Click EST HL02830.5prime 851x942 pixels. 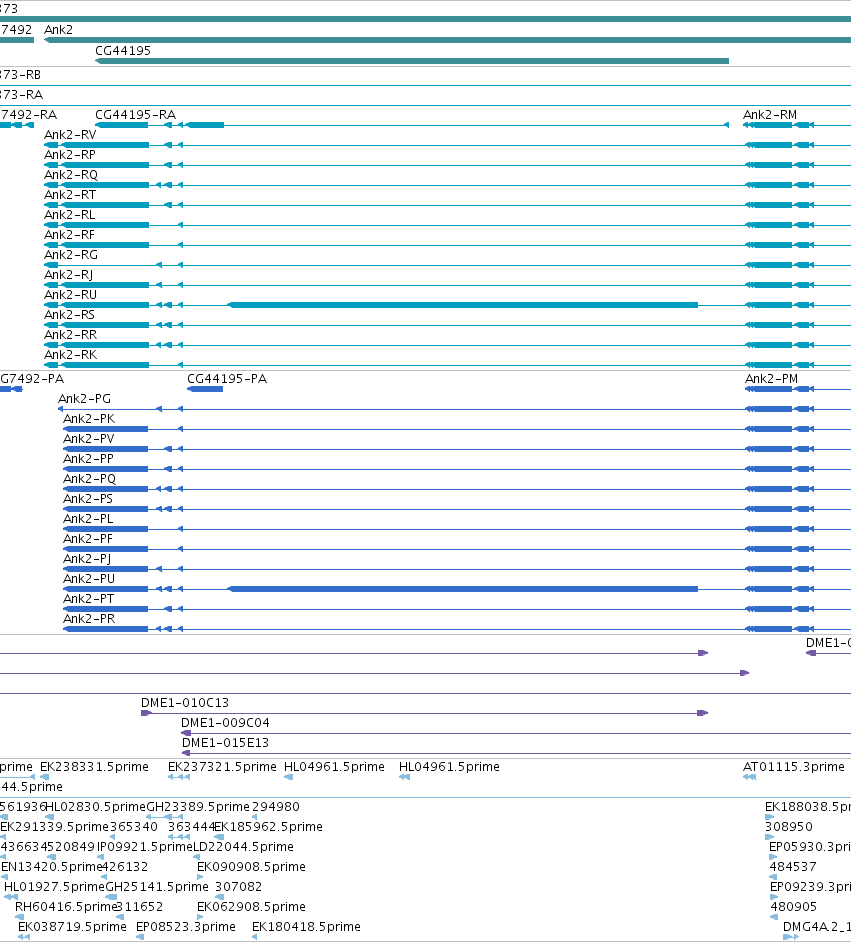point(95,807)
